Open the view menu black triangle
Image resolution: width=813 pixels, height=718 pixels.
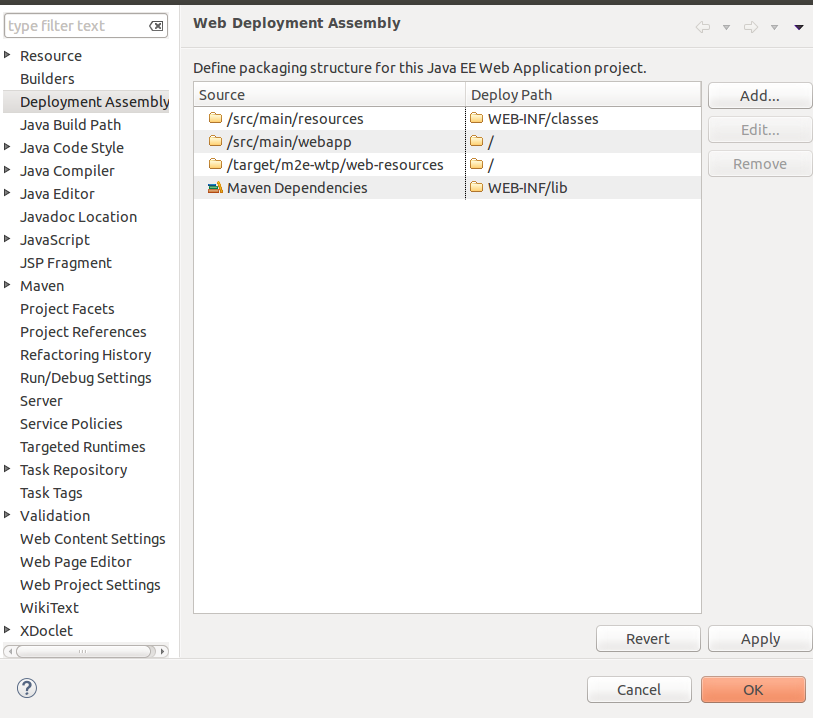click(x=798, y=27)
